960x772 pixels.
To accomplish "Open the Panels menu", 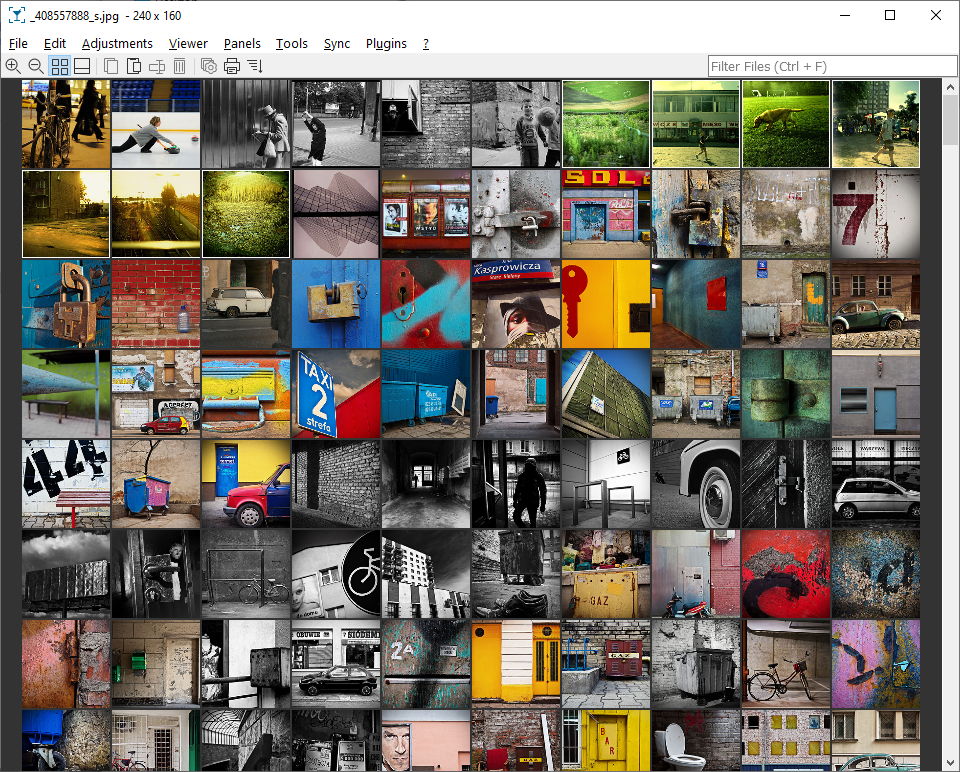I will click(242, 44).
